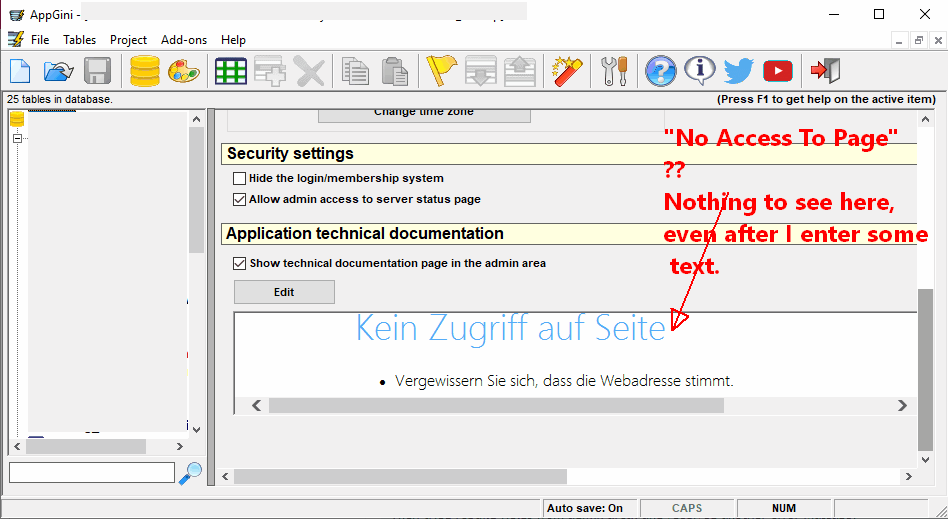This screenshot has width=948, height=519.
Task: Click the paste clipboard icon
Action: point(395,71)
